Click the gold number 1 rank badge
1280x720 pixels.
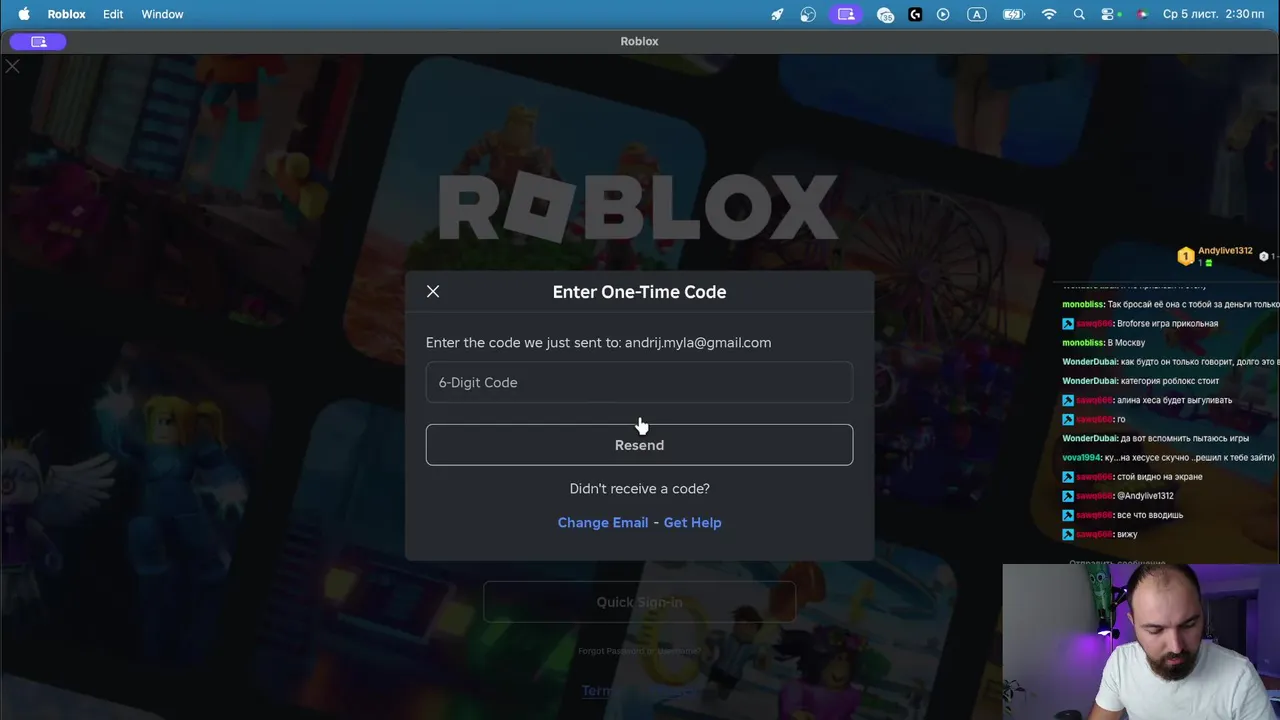pos(1186,256)
